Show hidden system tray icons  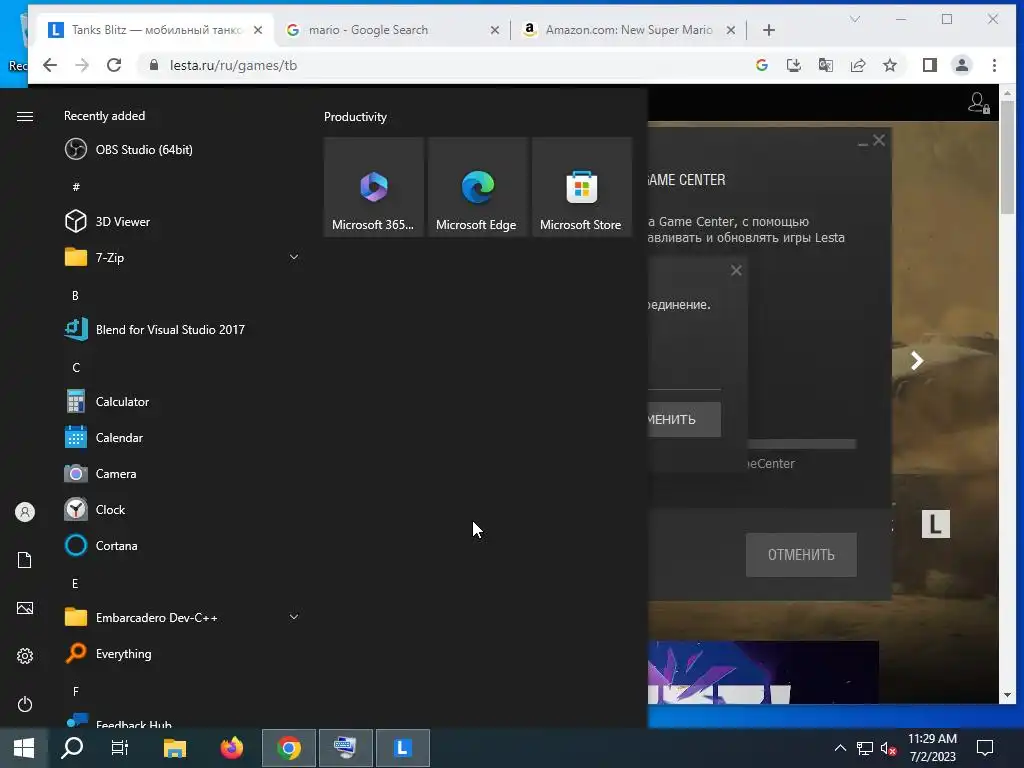840,748
